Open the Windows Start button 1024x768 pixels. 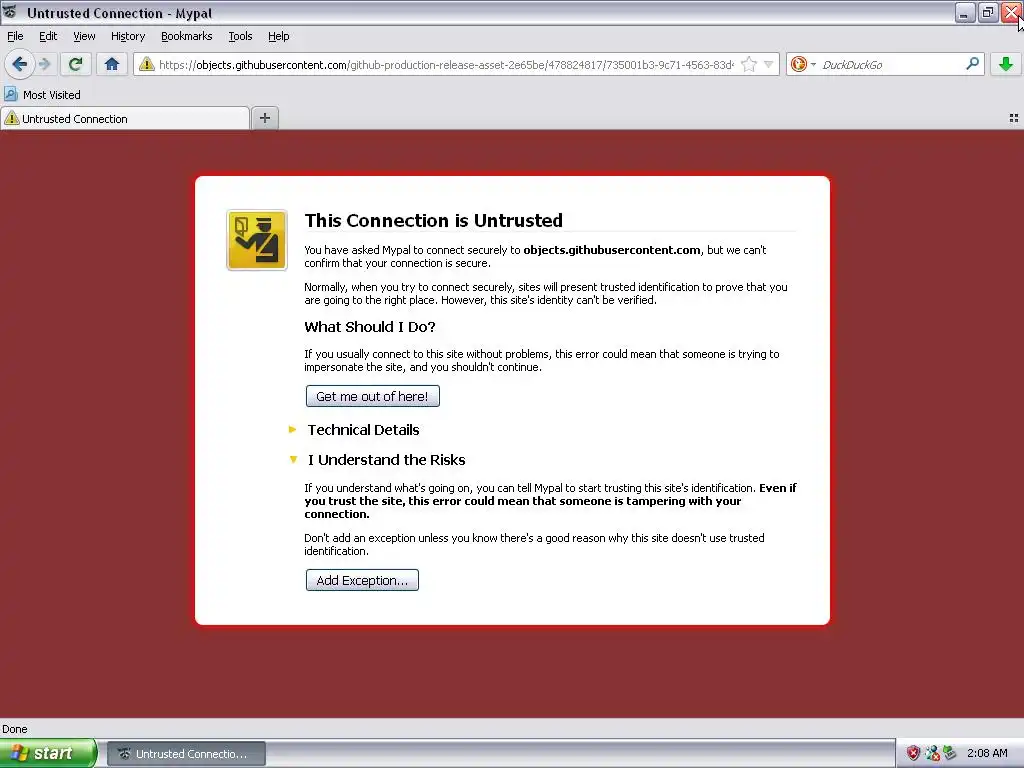(47, 753)
